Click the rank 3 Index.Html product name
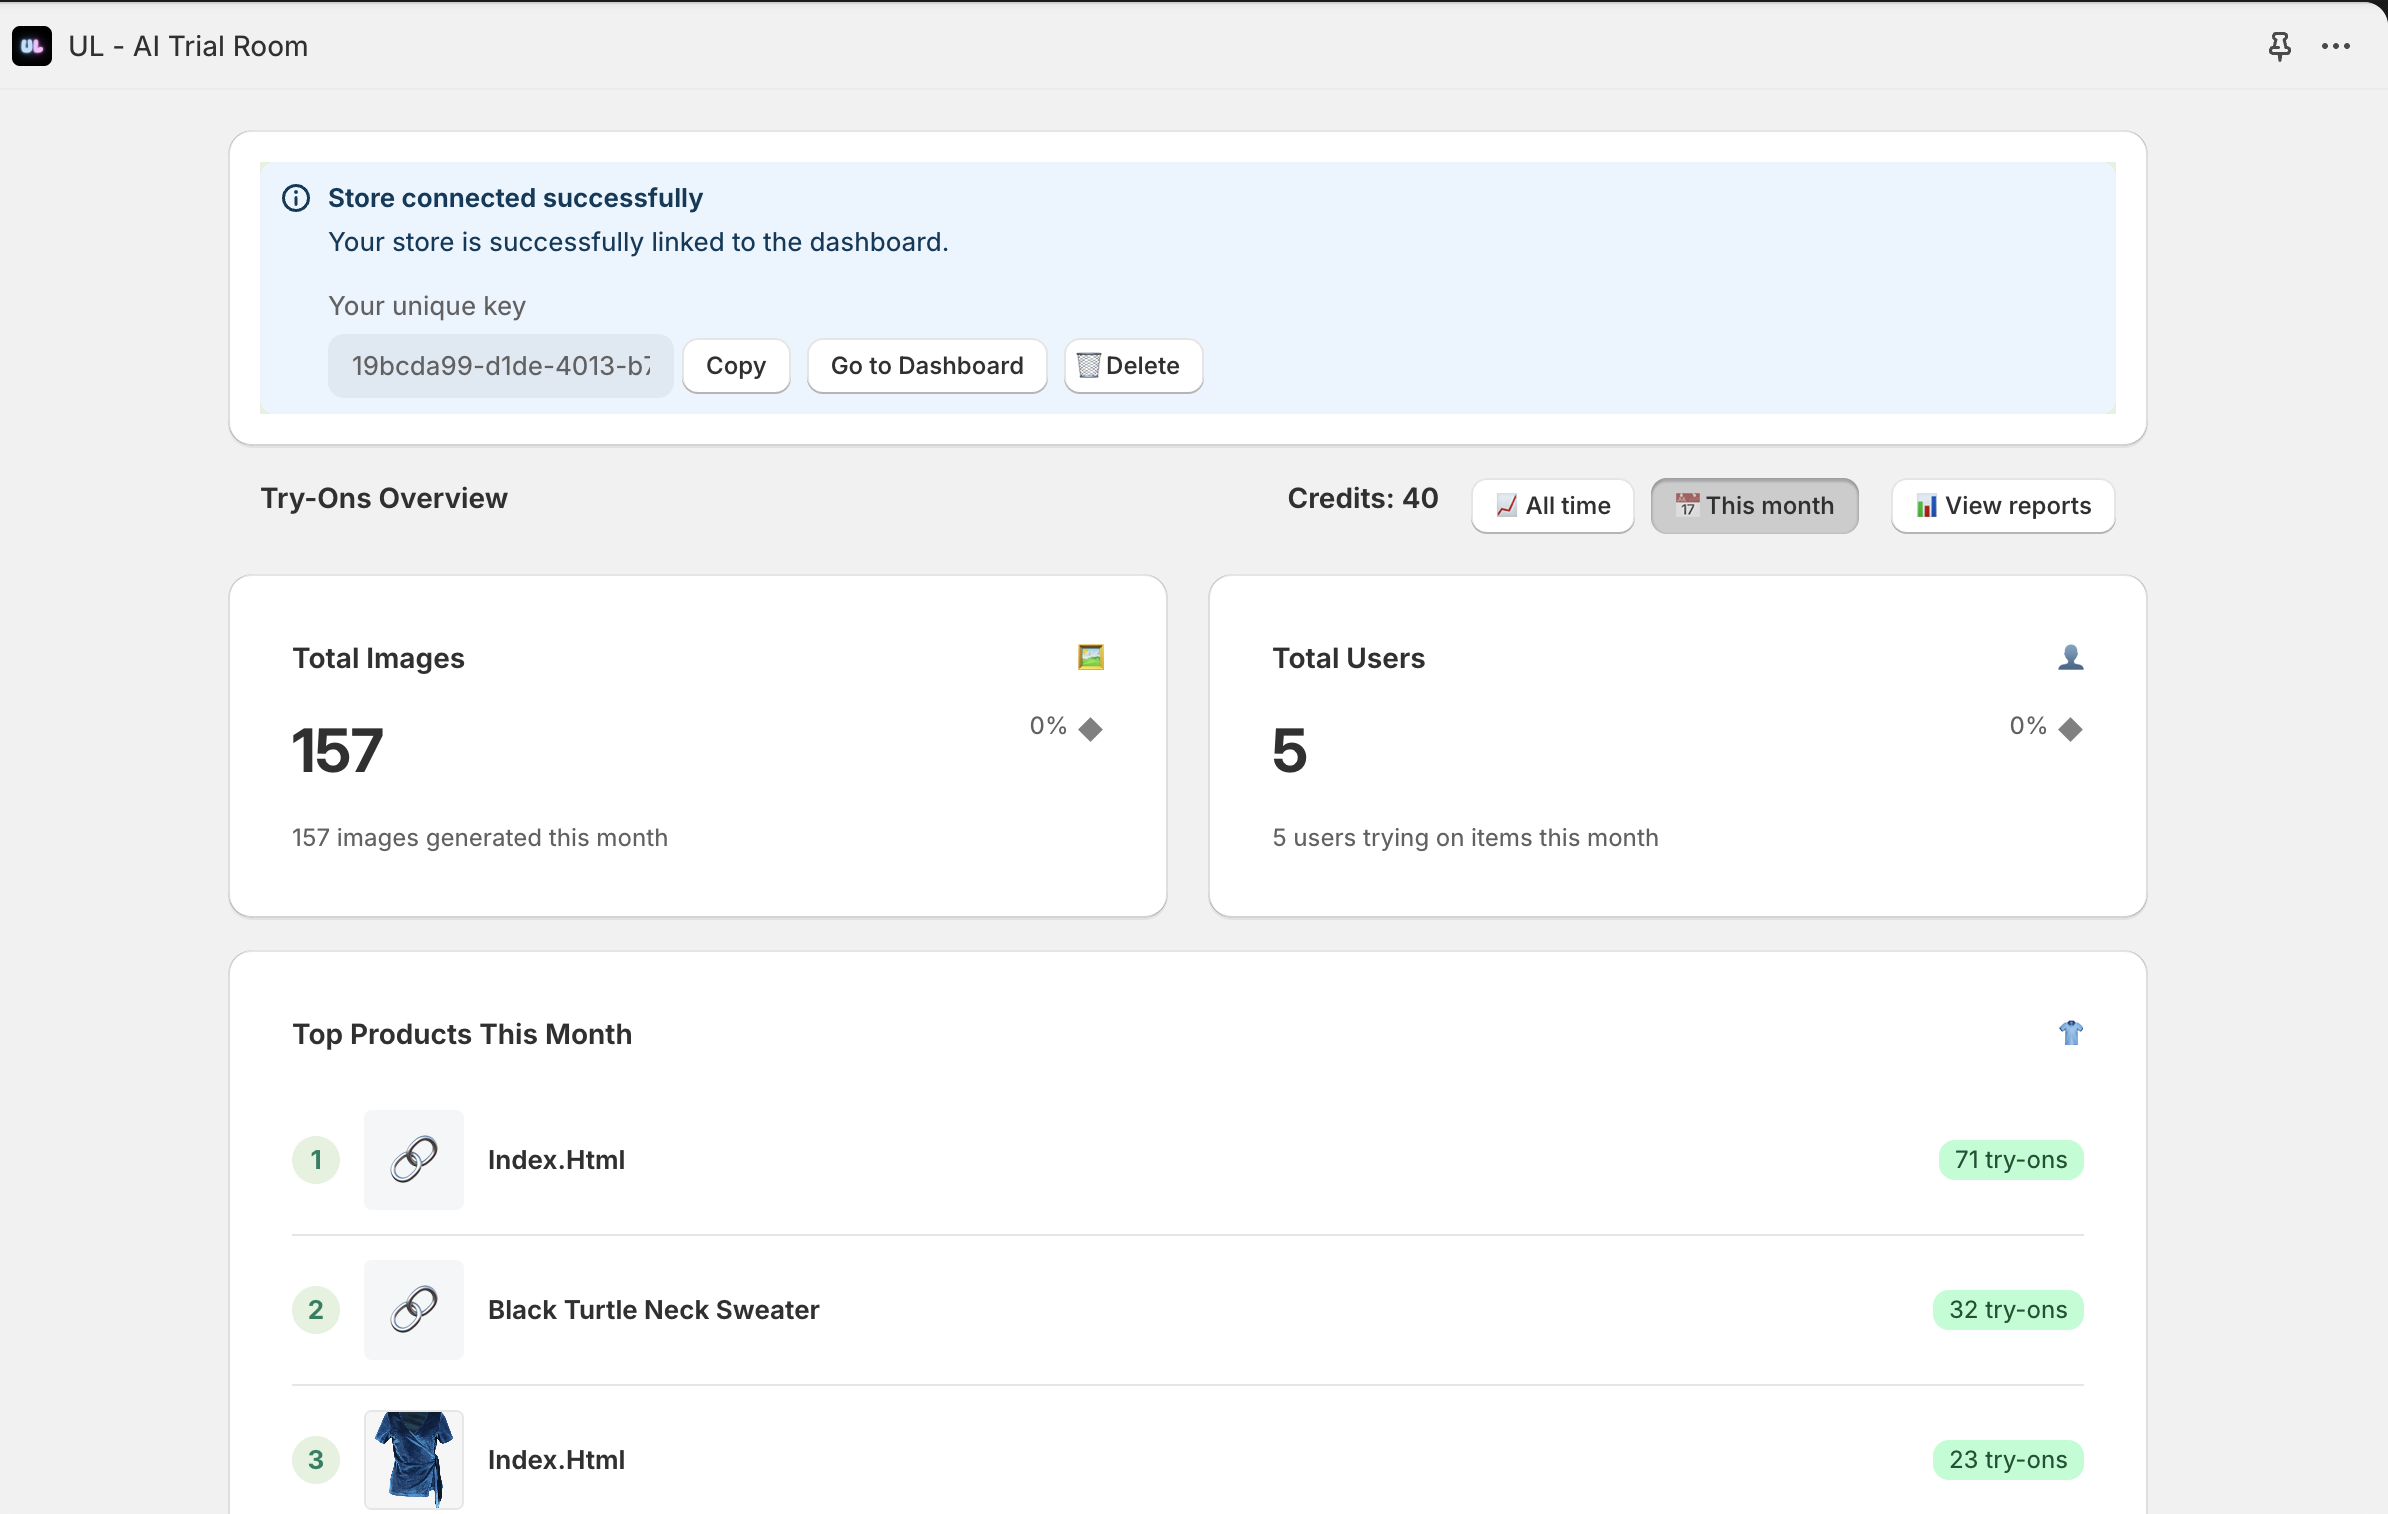Screen dimensions: 2388x1514 coord(556,1460)
